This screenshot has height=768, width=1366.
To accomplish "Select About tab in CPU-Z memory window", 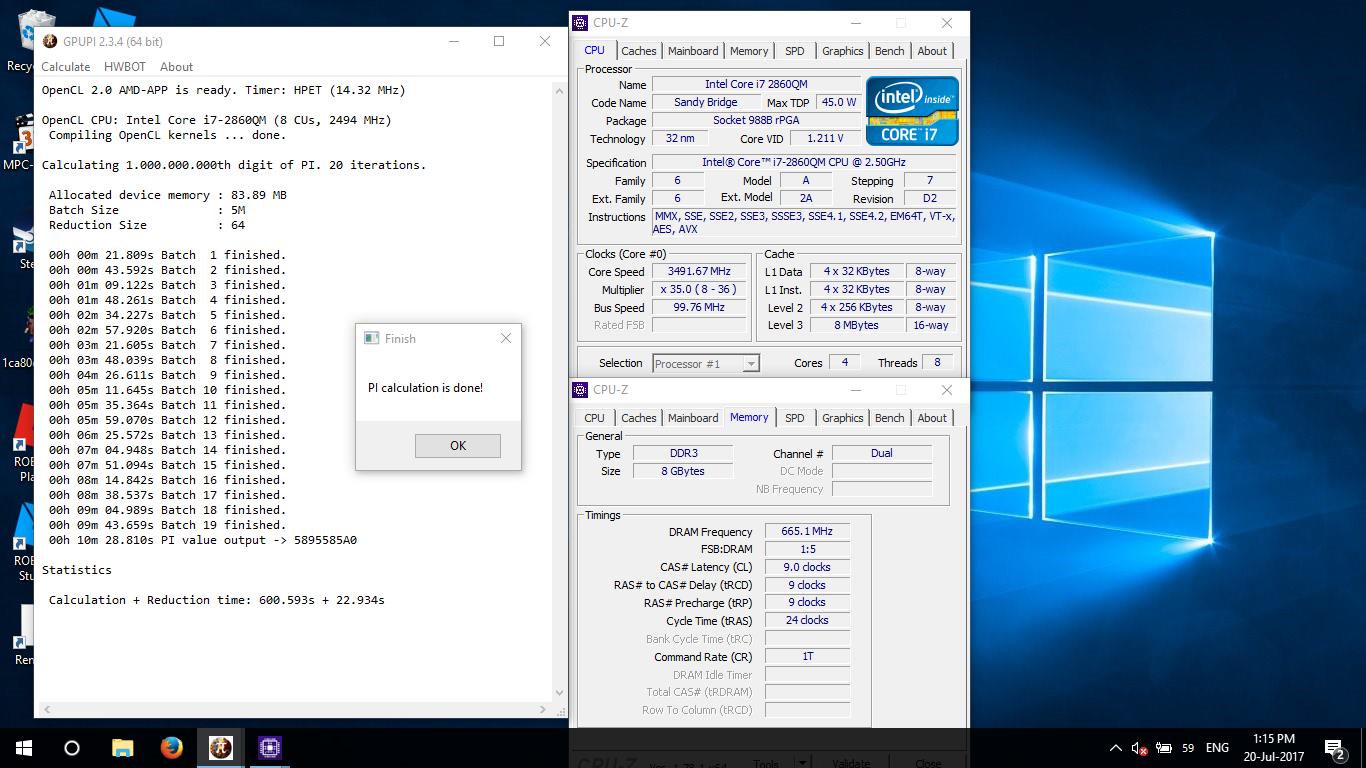I will [932, 418].
